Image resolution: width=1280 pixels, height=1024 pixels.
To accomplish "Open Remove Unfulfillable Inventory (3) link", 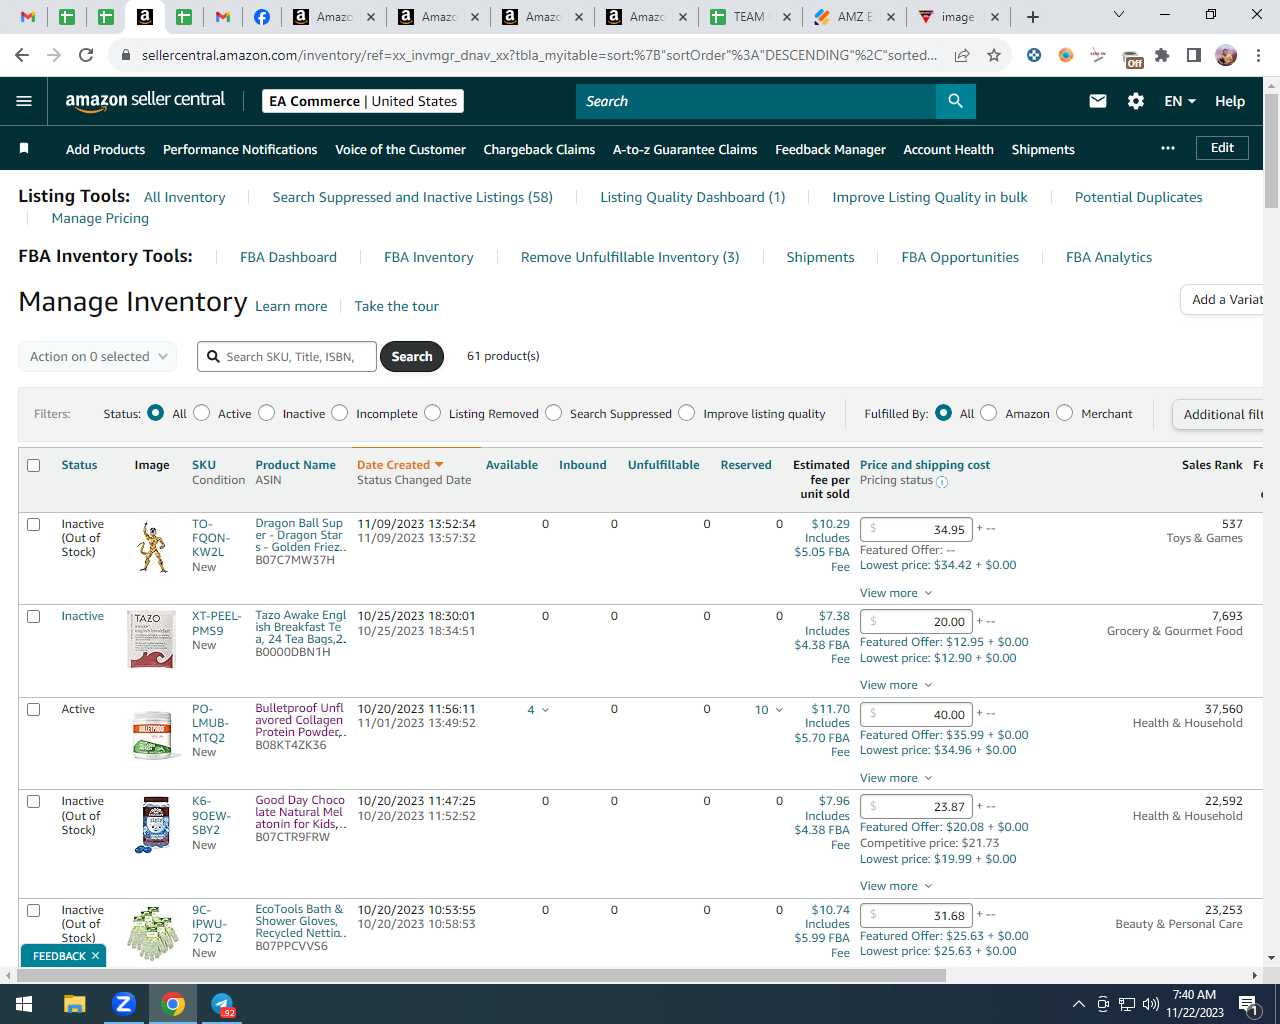I will tap(630, 257).
